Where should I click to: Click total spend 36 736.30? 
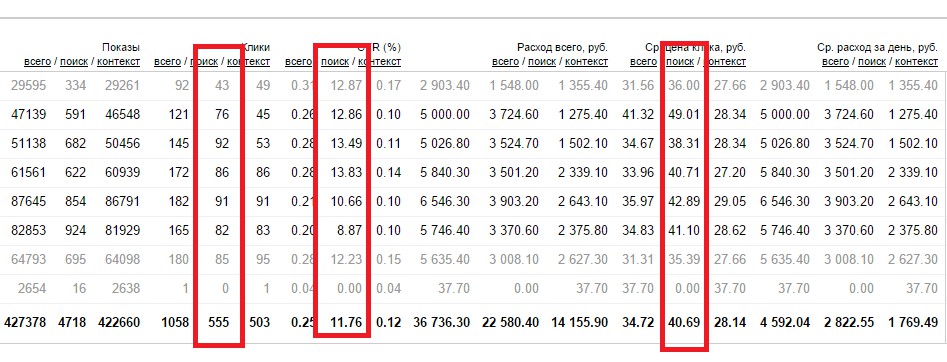coord(441,323)
